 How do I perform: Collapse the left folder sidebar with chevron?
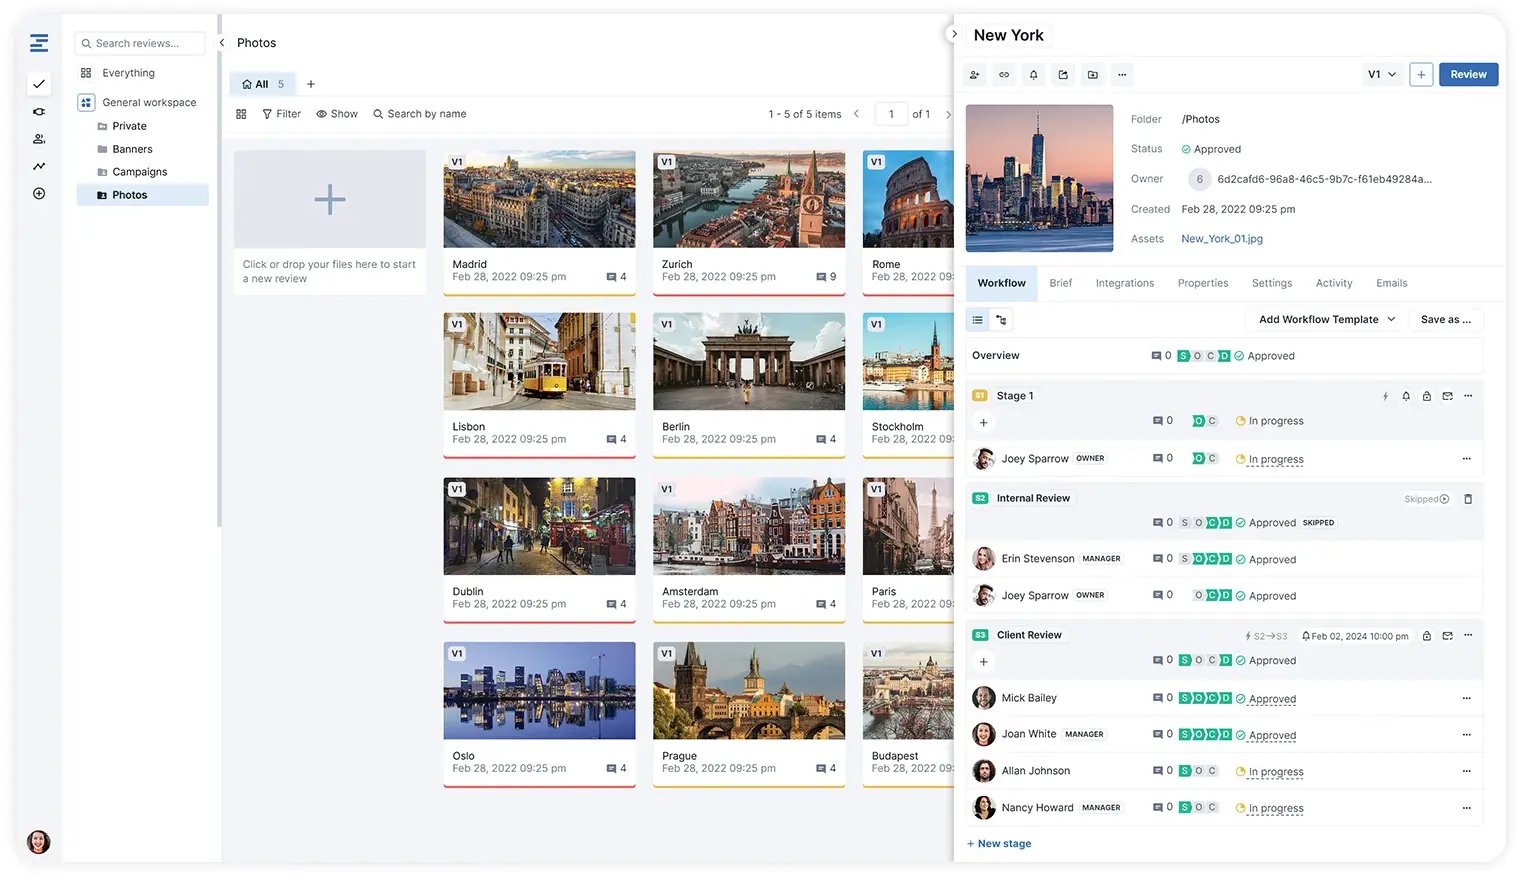coord(222,43)
